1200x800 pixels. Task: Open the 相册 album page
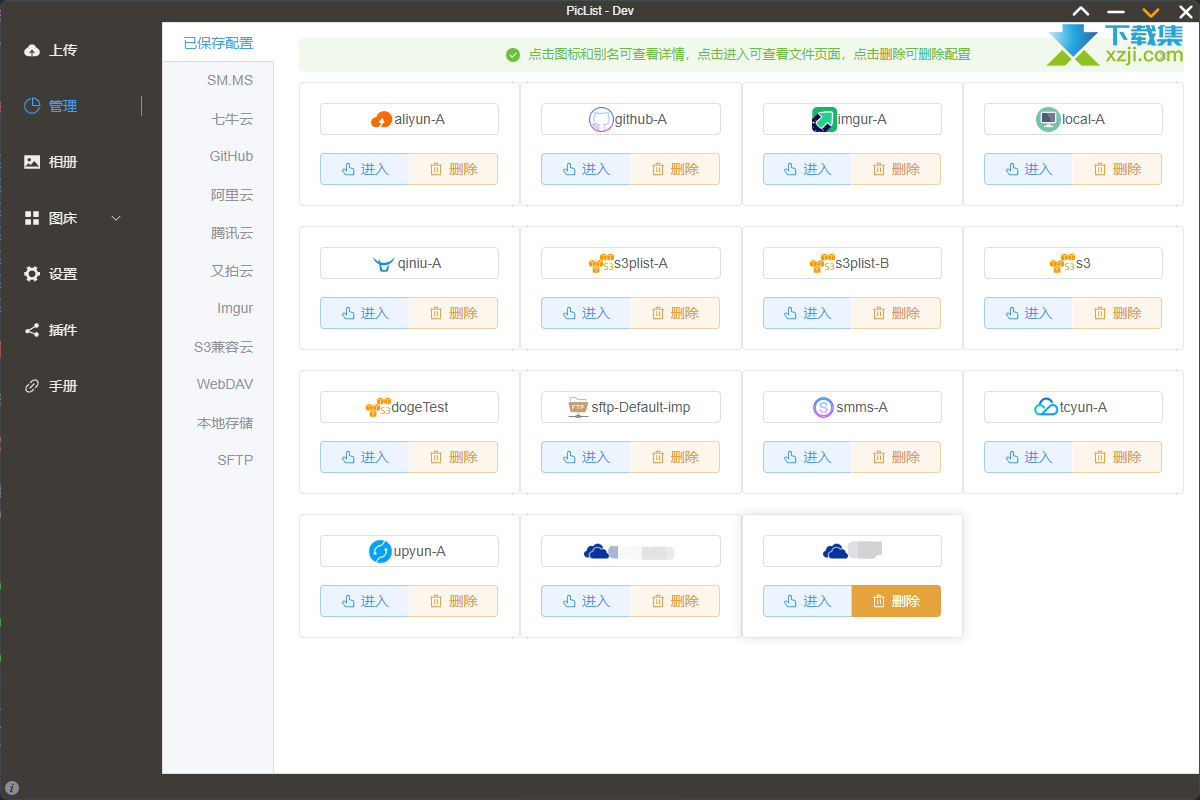point(63,162)
